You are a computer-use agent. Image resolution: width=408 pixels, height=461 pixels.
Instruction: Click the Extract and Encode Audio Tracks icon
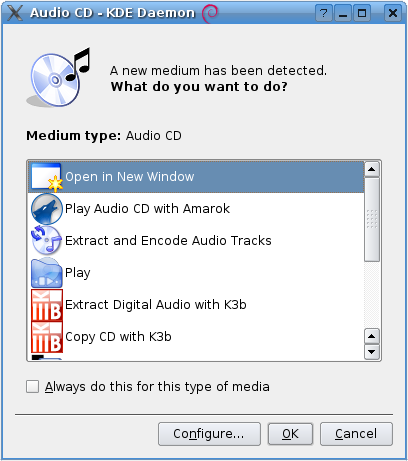47,241
